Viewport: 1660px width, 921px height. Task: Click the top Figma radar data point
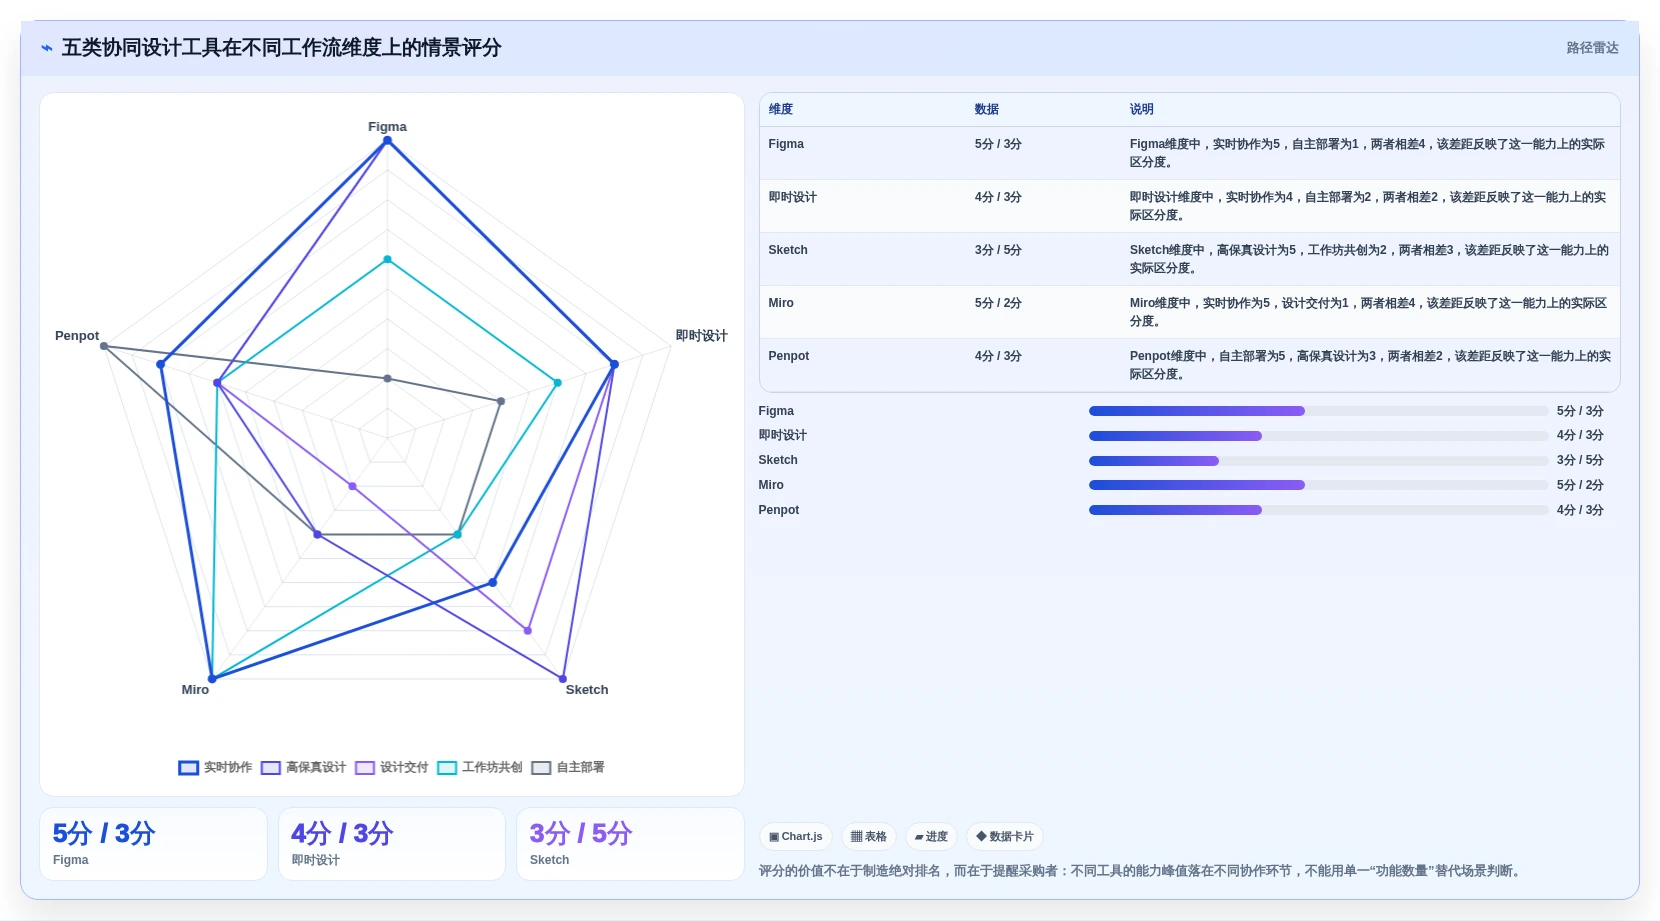(388, 141)
